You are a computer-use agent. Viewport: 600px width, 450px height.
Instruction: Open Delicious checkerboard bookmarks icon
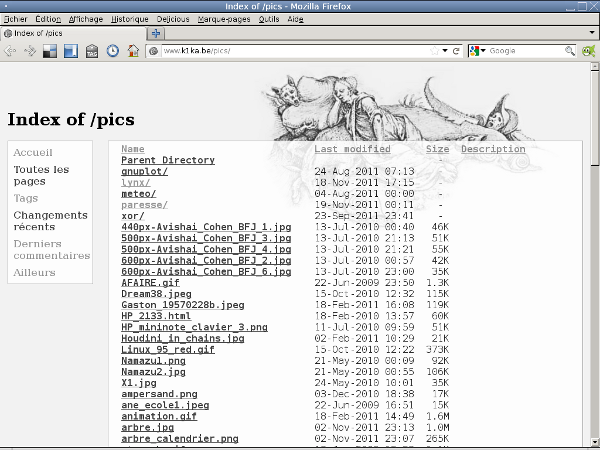(x=50, y=51)
